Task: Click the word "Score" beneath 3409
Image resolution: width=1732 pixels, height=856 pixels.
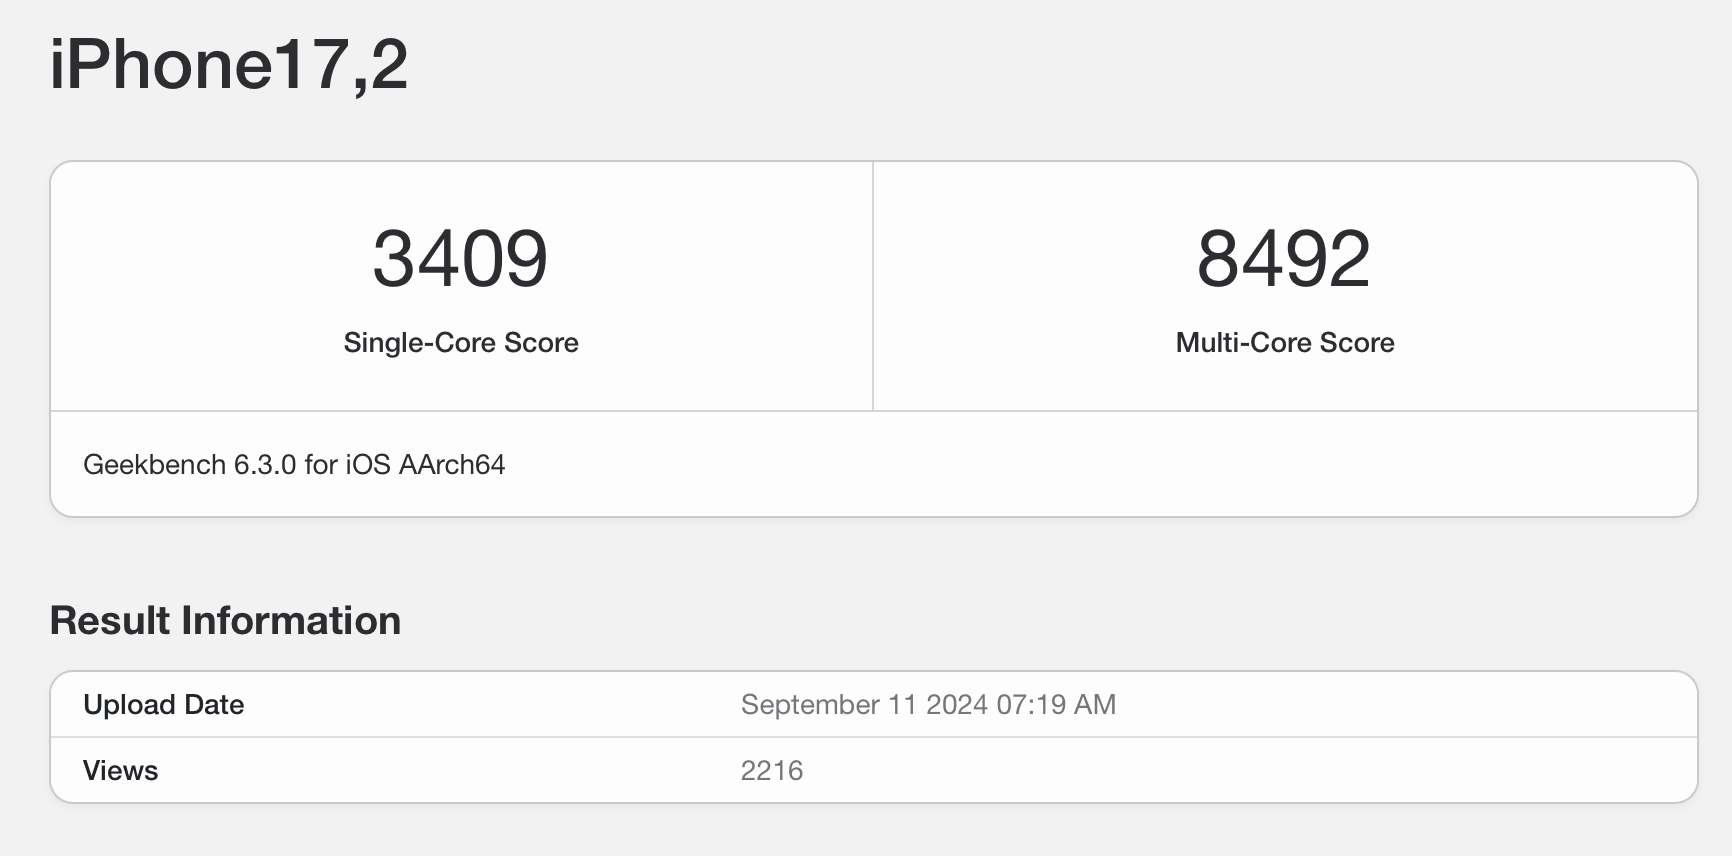Action: (x=541, y=343)
